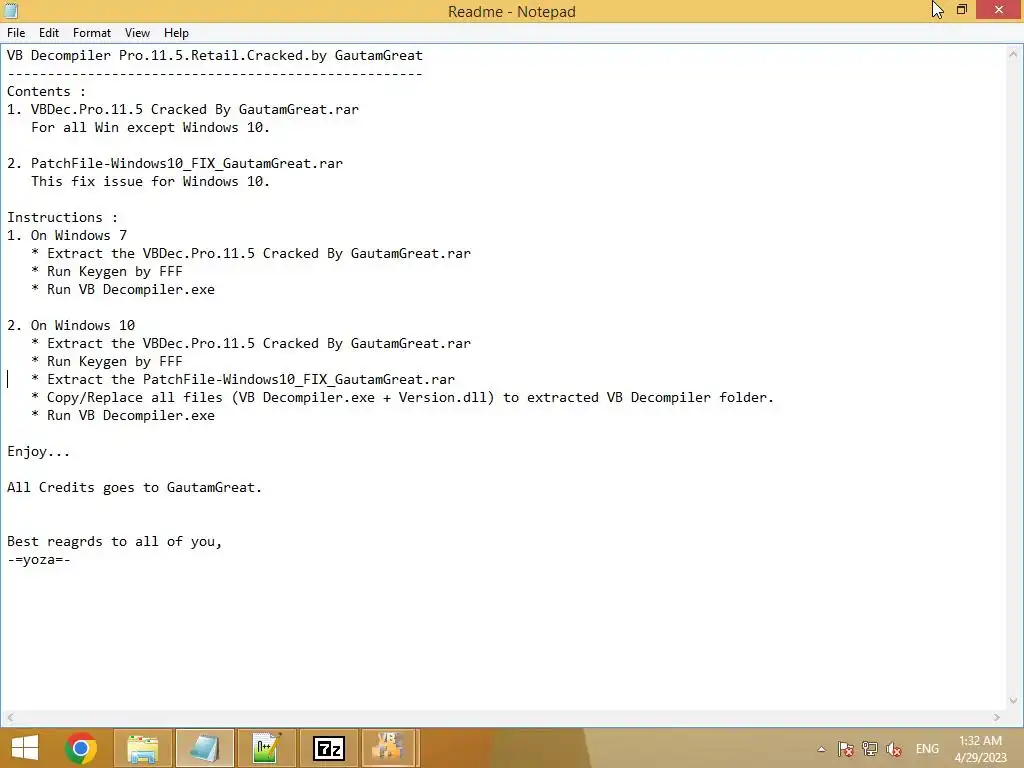Click the muted volume tray icon
The image size is (1024, 768).
click(894, 749)
